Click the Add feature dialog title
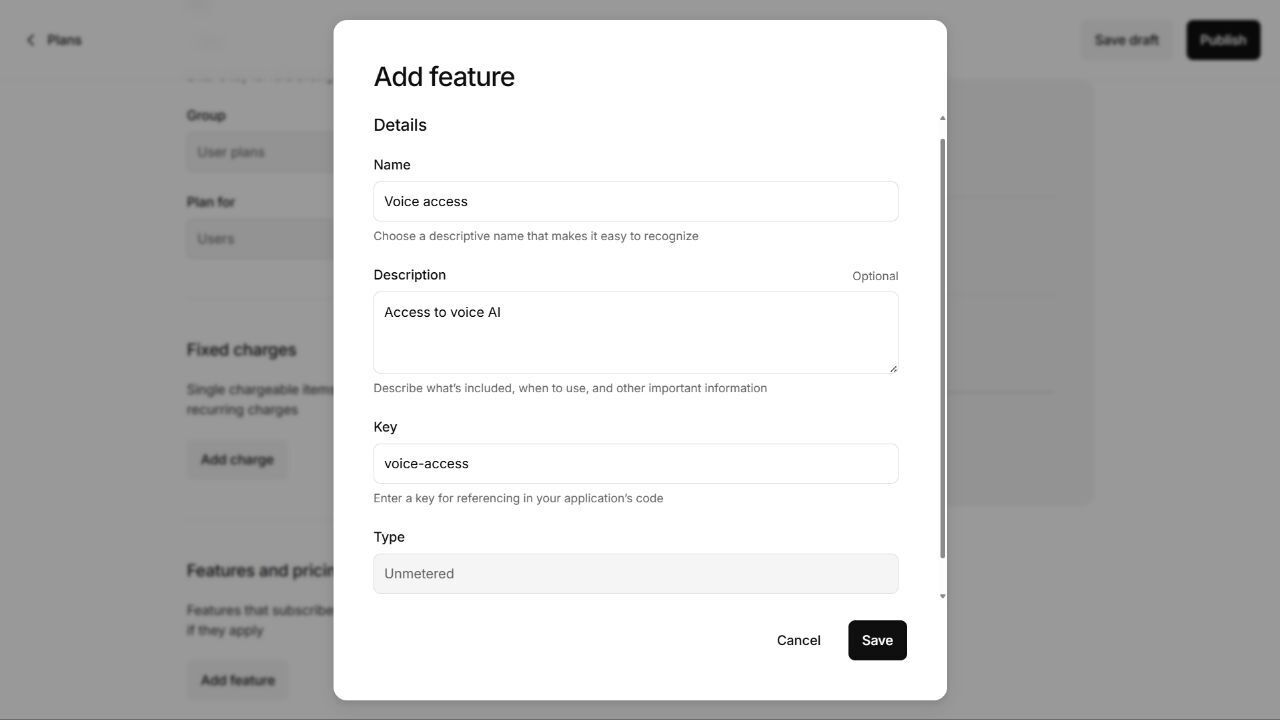The width and height of the screenshot is (1280, 720). pos(444,77)
